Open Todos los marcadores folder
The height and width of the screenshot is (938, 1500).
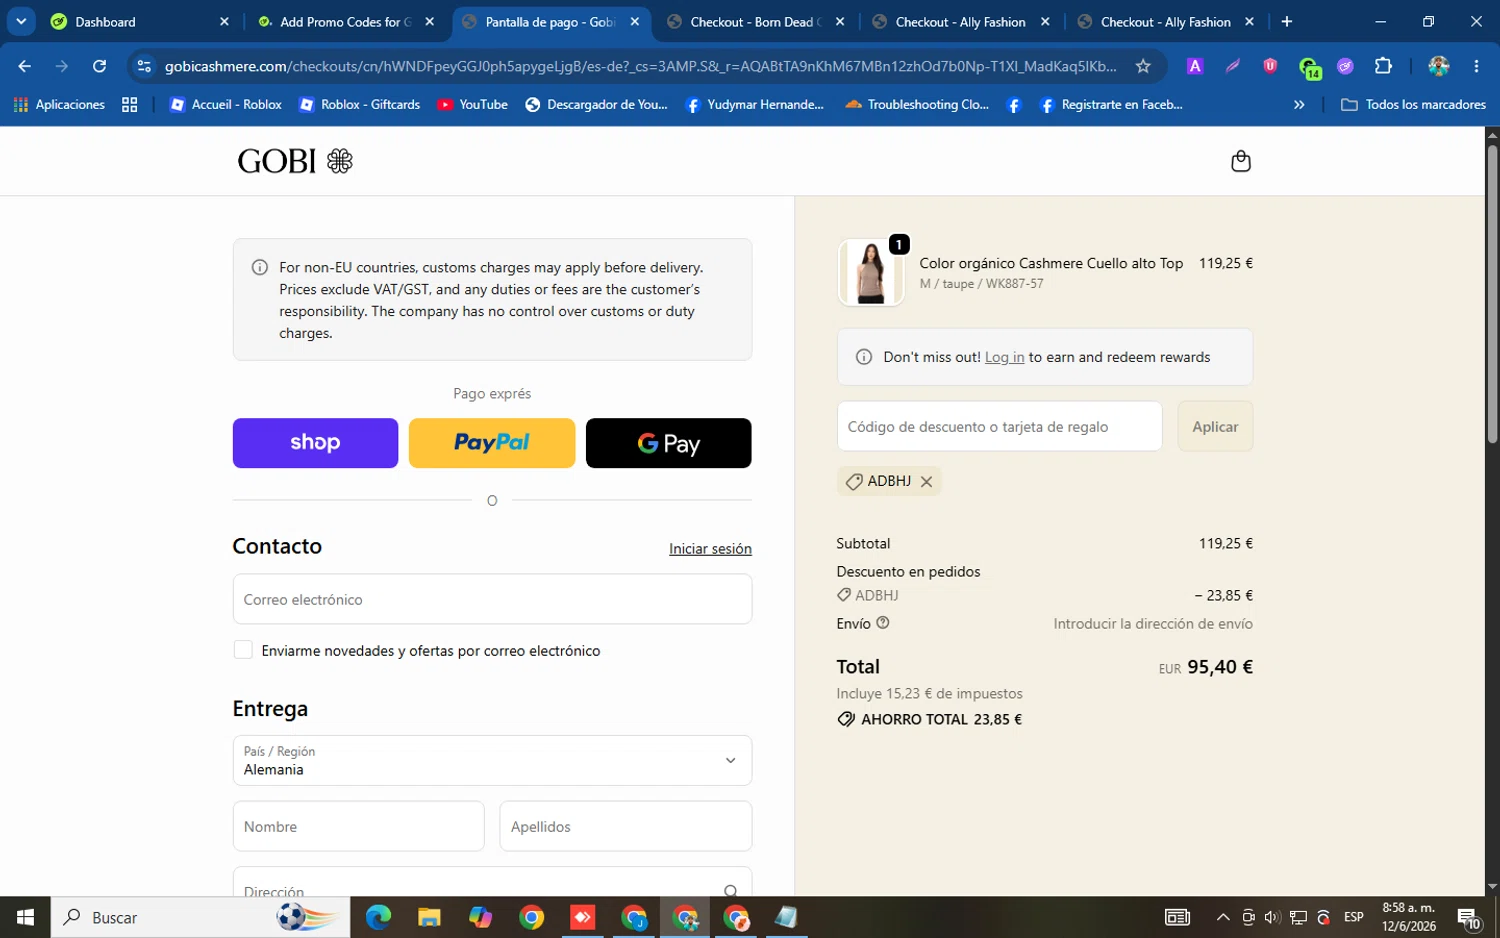pyautogui.click(x=1413, y=104)
